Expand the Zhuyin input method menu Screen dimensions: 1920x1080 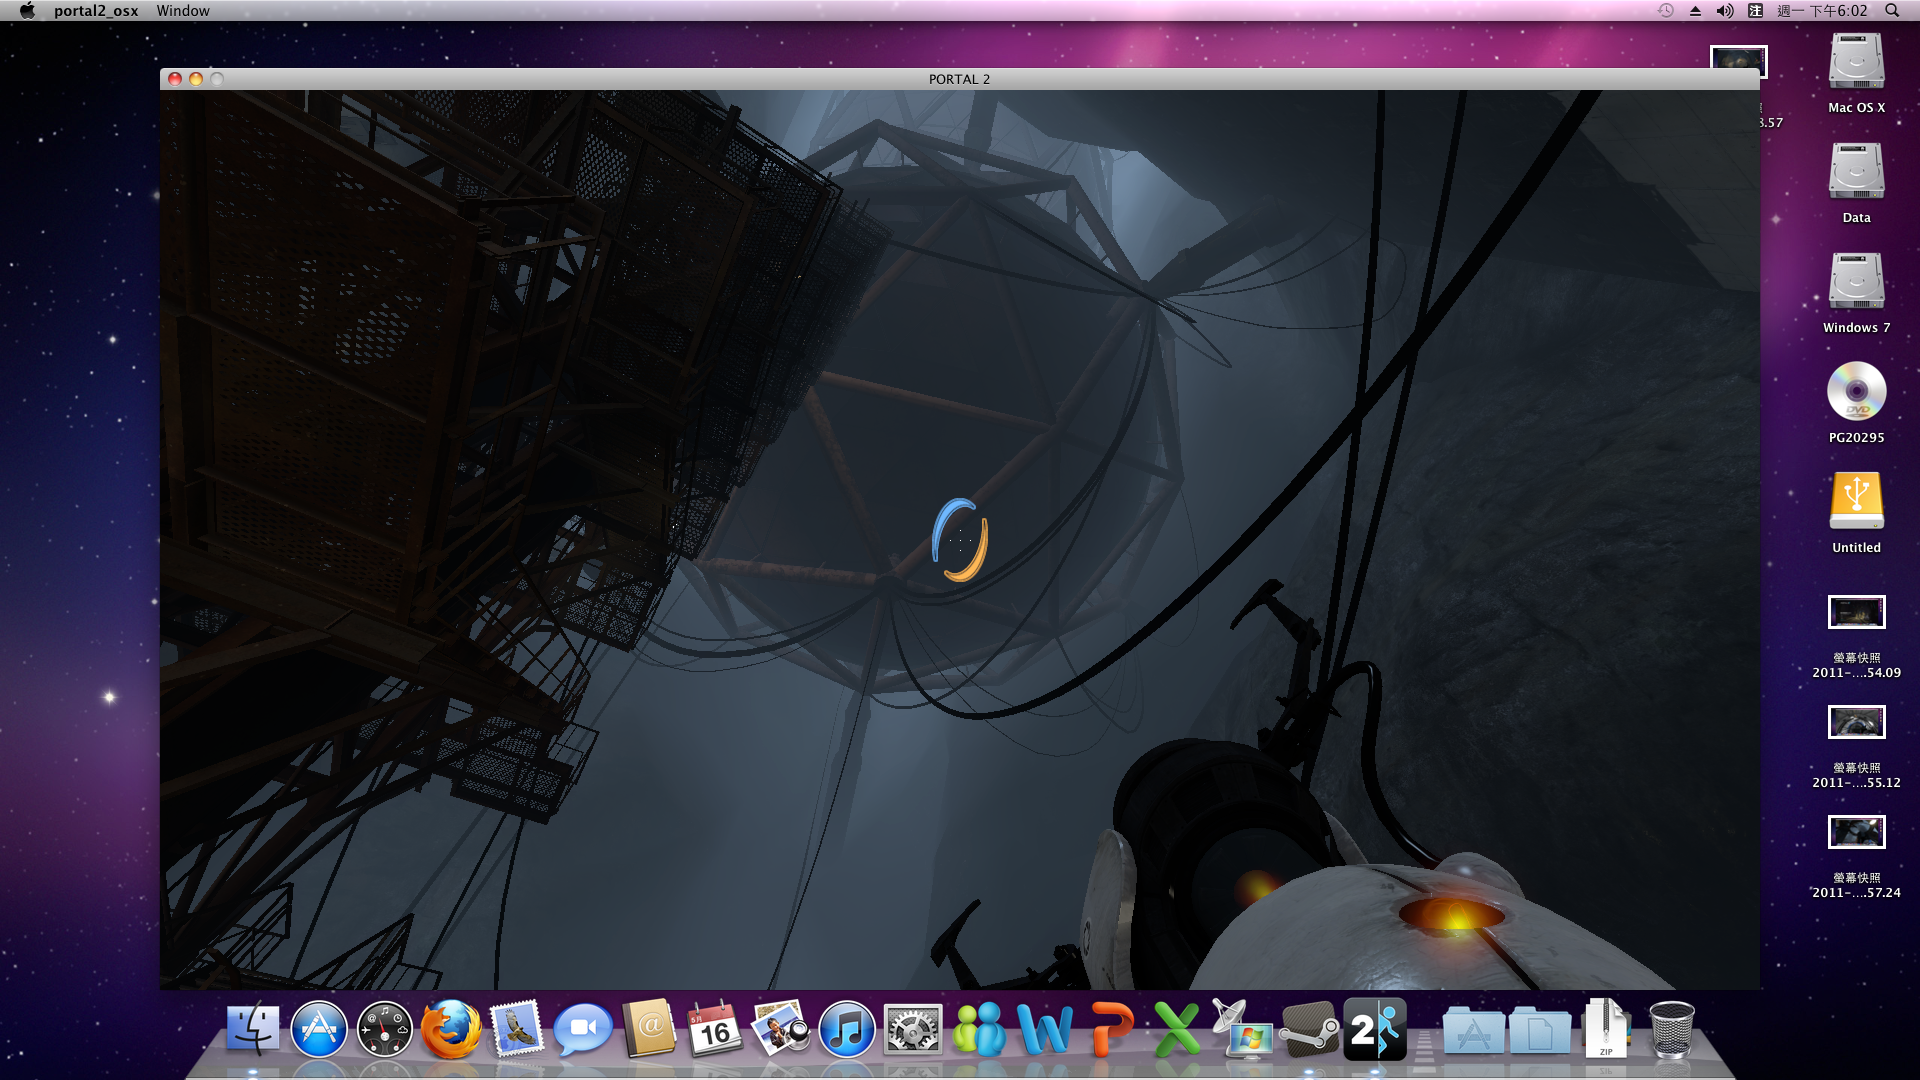click(1755, 11)
